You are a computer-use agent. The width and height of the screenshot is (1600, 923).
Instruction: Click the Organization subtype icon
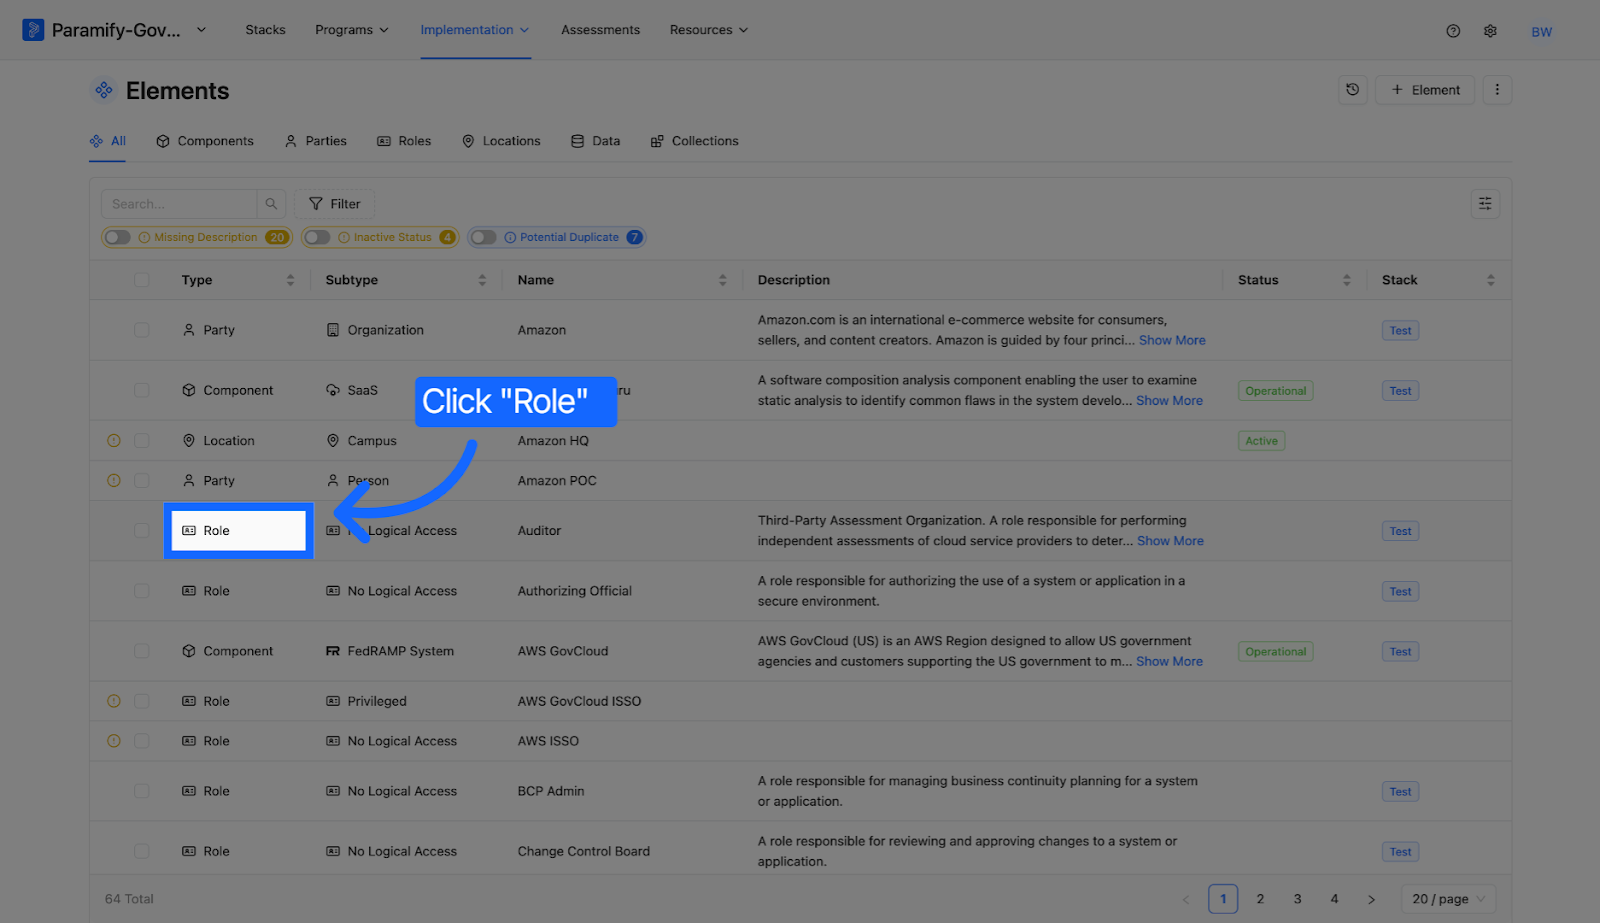pos(333,330)
